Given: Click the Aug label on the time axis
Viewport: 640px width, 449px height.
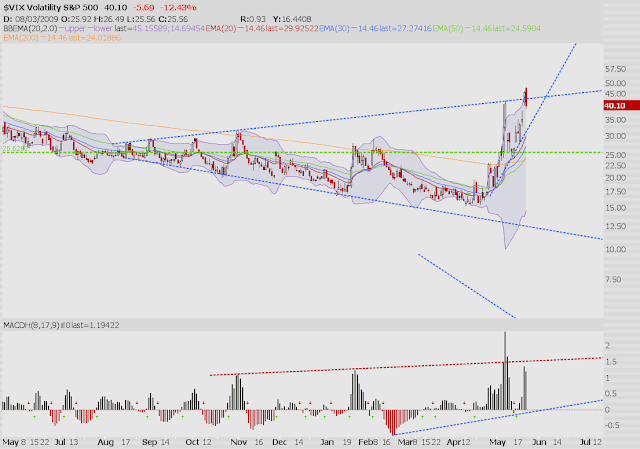Looking at the screenshot, I should (x=105, y=442).
